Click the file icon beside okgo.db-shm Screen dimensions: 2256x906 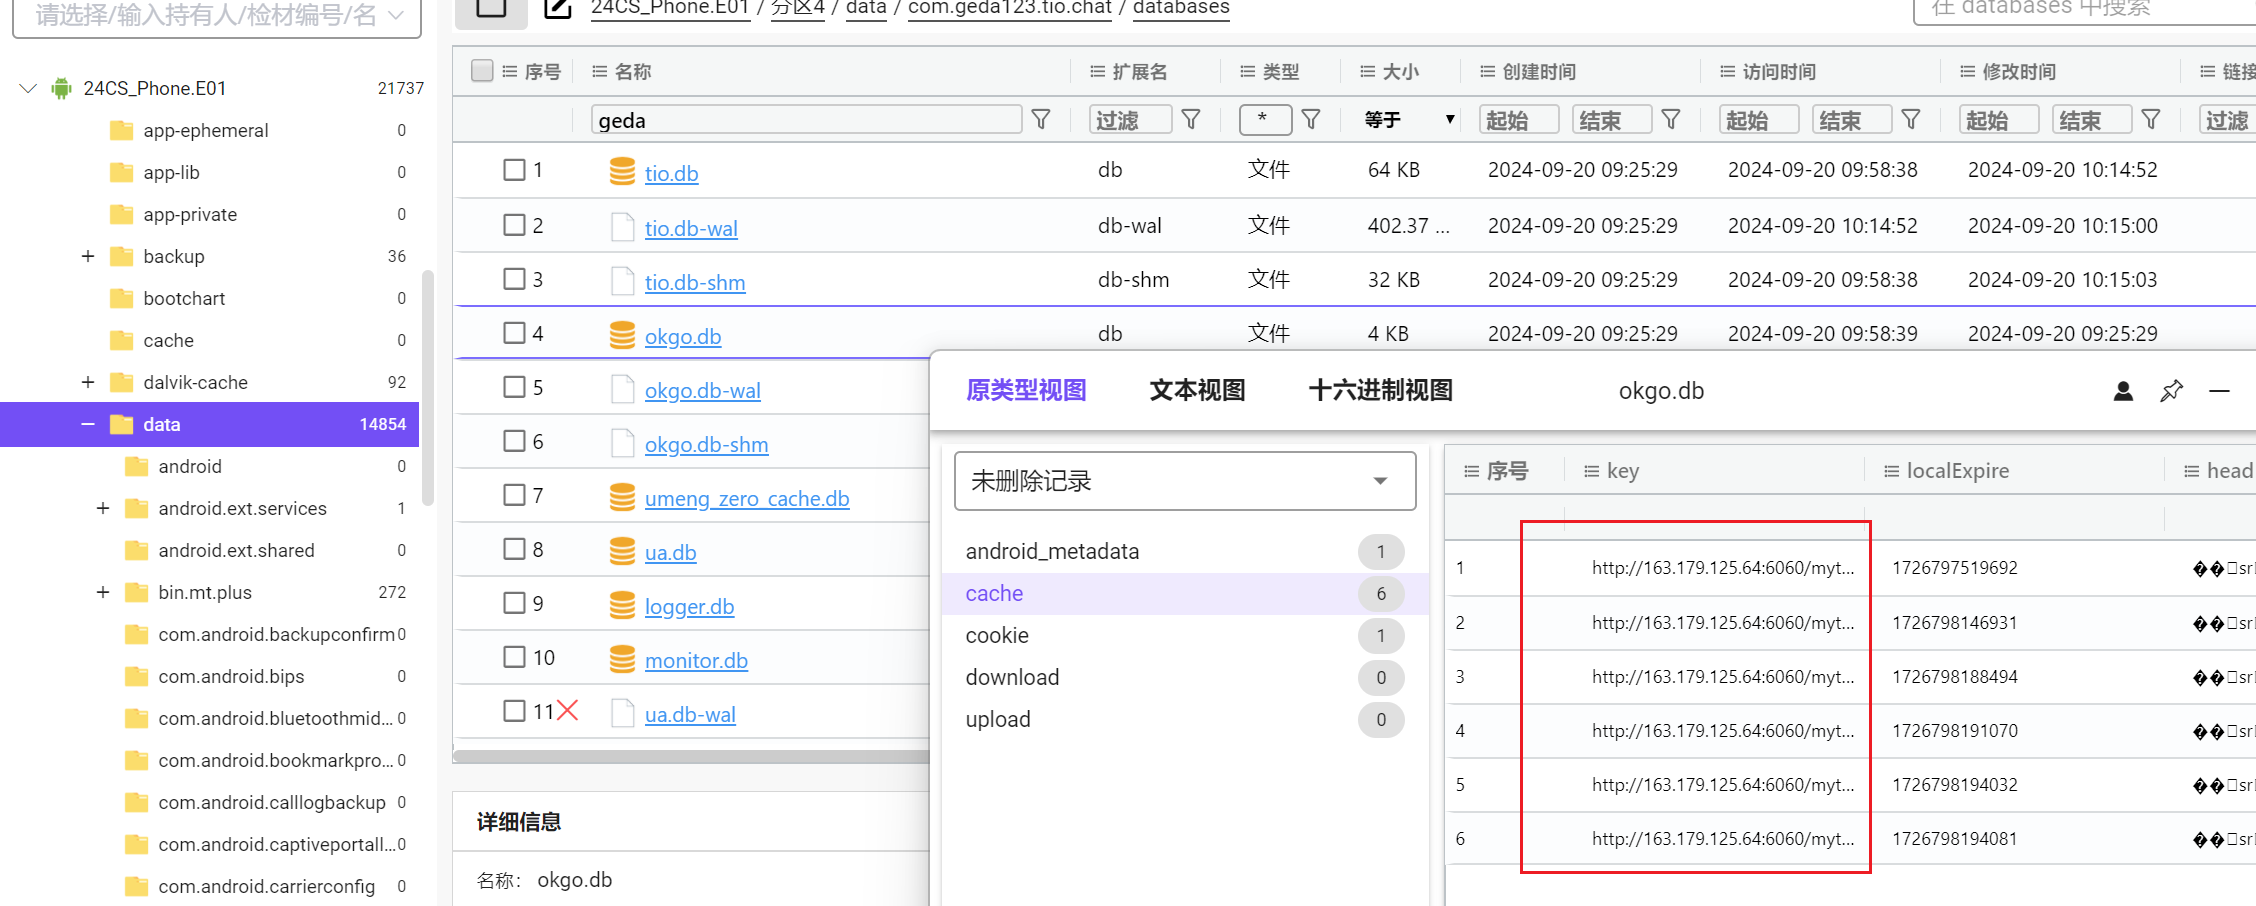622,443
